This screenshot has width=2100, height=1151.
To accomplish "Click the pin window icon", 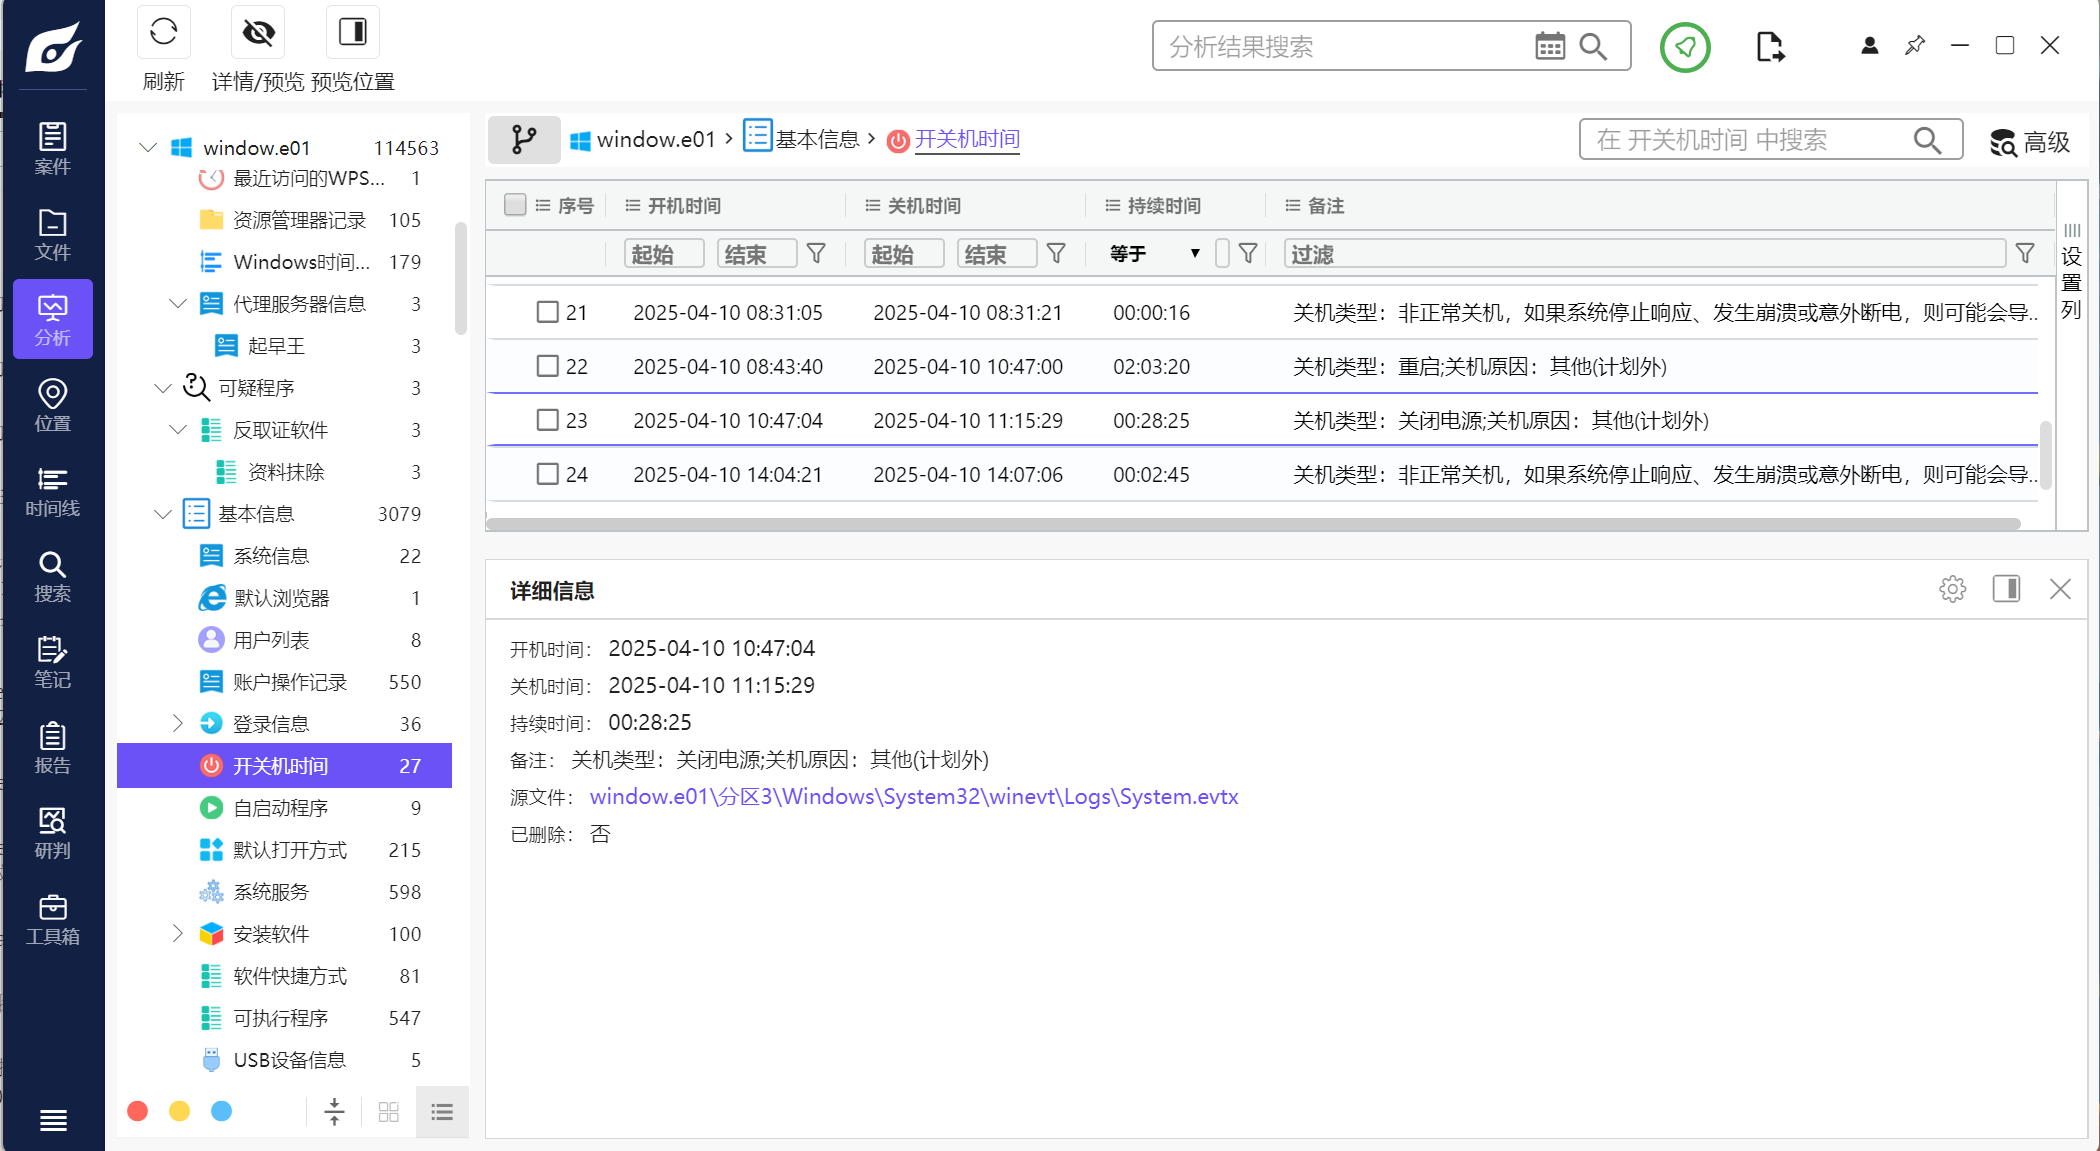I will [x=1915, y=46].
